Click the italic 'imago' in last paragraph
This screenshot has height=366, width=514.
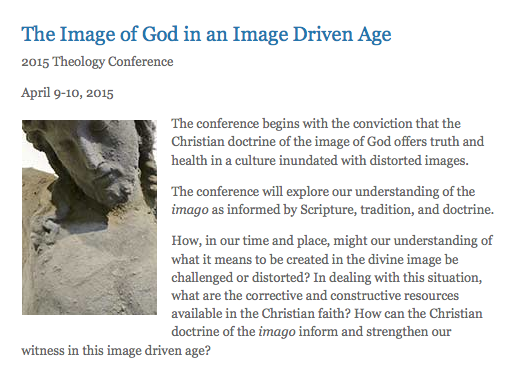[x=277, y=332]
